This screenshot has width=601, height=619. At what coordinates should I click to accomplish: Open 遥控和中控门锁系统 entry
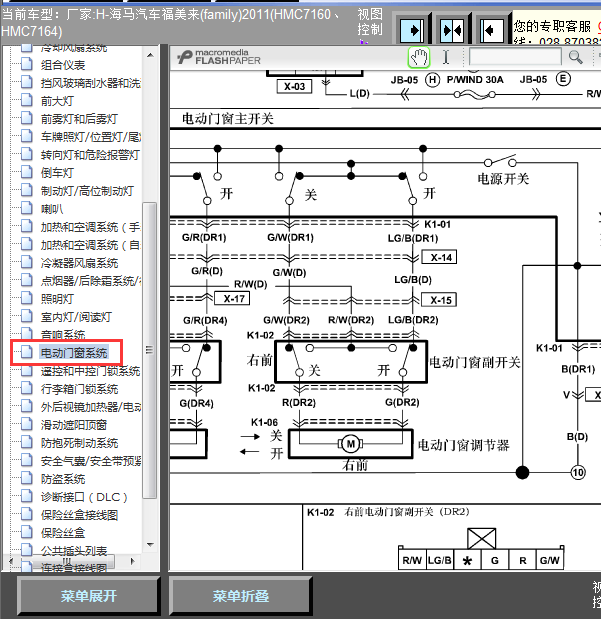tap(90, 371)
